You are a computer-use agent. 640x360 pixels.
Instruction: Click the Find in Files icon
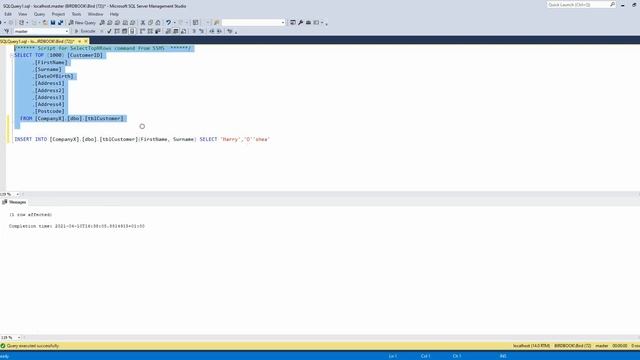pos(216,22)
